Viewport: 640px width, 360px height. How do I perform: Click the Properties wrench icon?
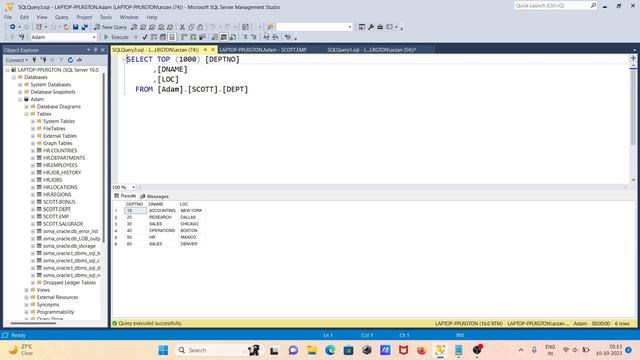[371, 27]
